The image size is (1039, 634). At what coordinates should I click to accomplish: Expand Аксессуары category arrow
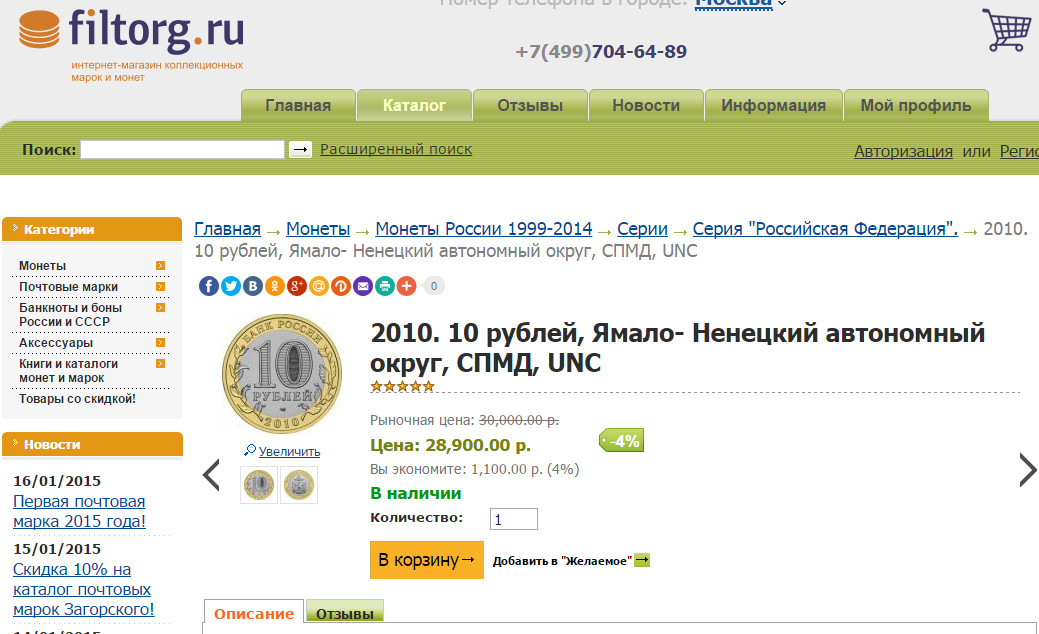click(x=160, y=343)
